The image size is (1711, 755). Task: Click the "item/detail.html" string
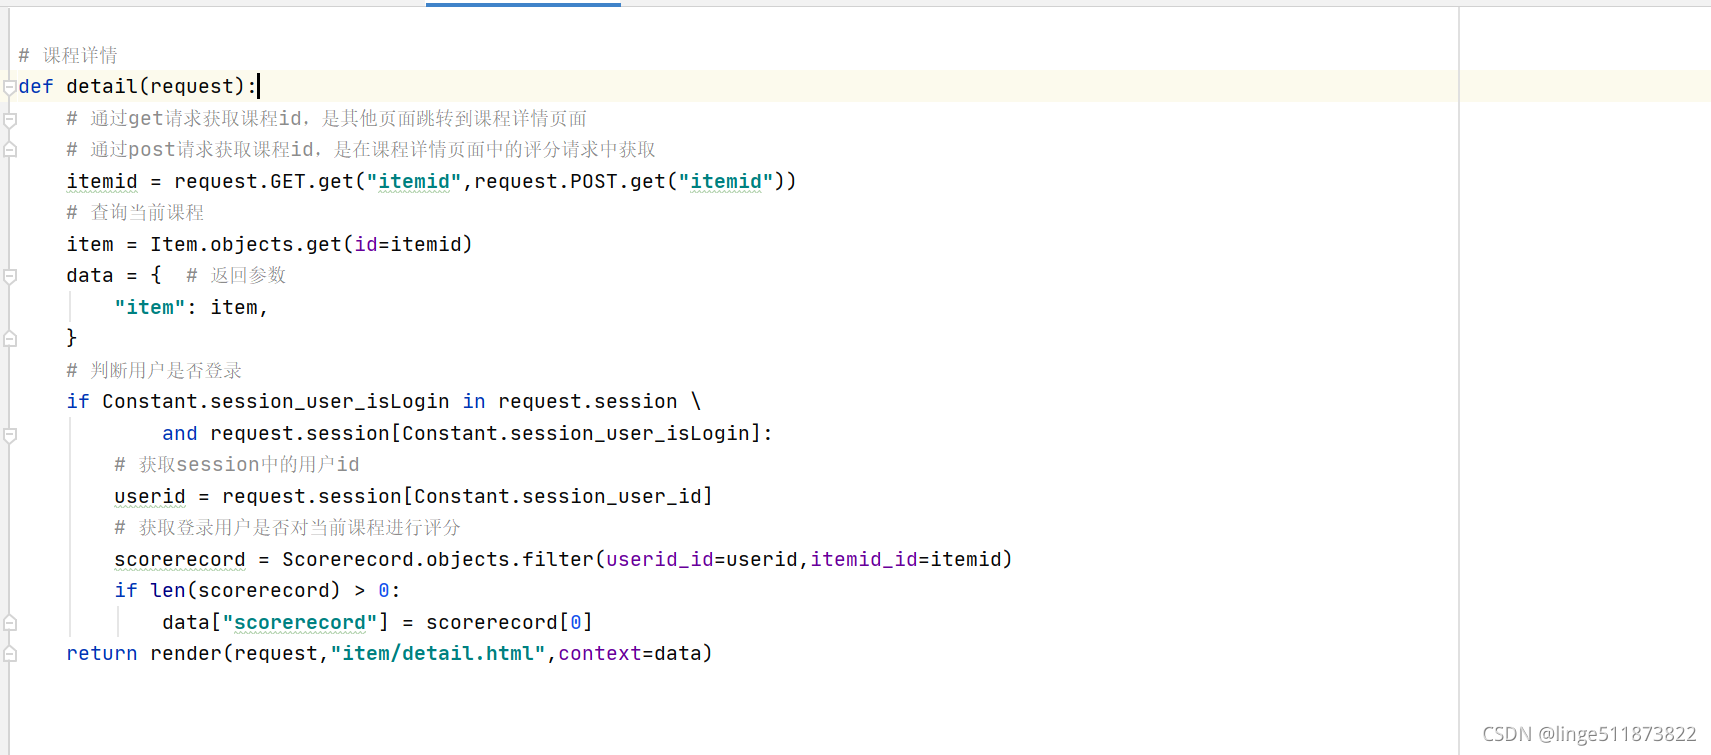[x=438, y=653]
